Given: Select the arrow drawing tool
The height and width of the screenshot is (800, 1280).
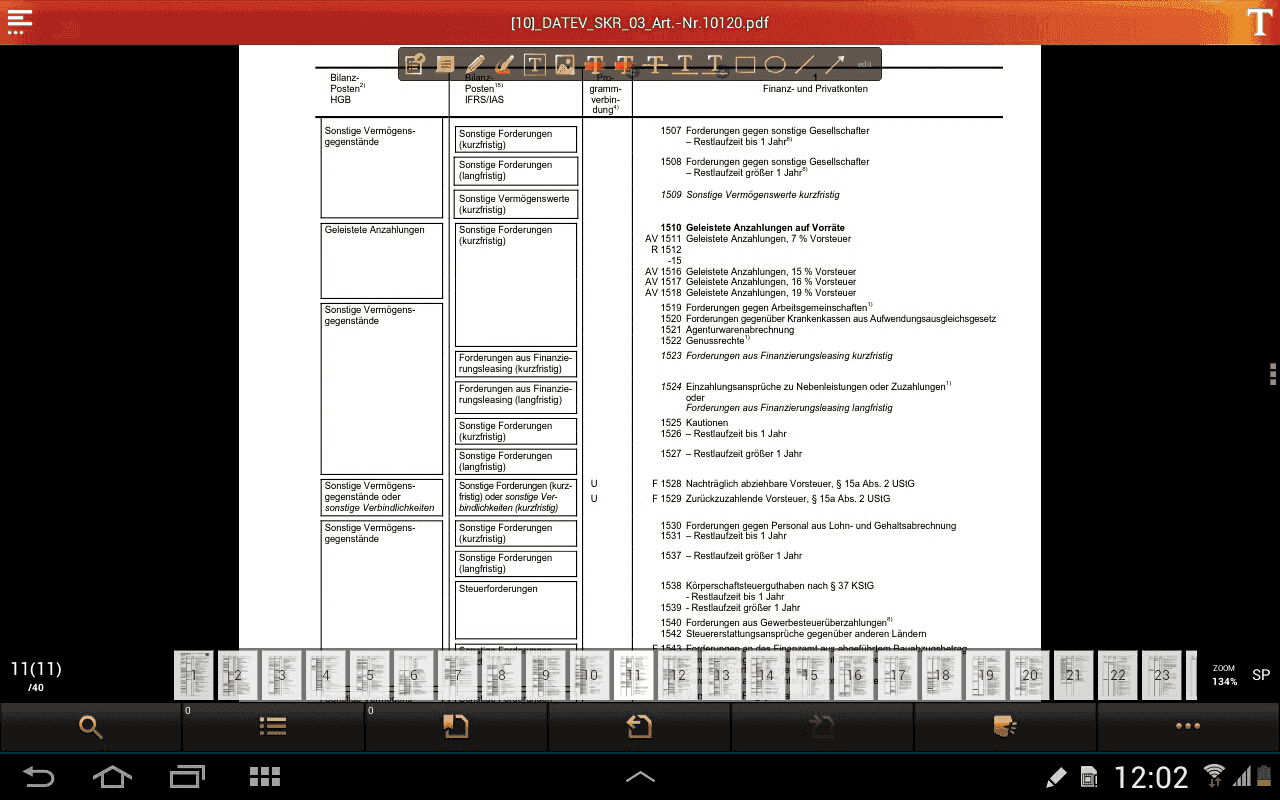Looking at the screenshot, I should (x=834, y=65).
